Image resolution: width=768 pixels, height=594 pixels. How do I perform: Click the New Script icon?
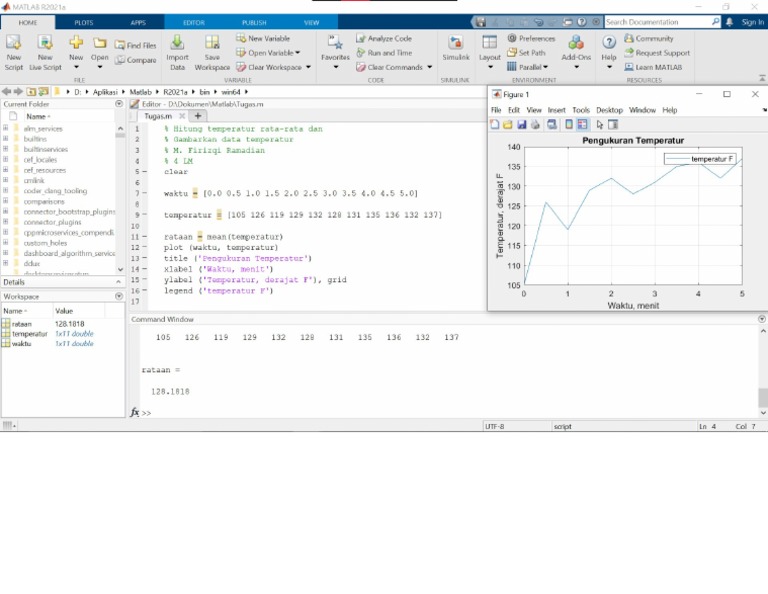14,43
